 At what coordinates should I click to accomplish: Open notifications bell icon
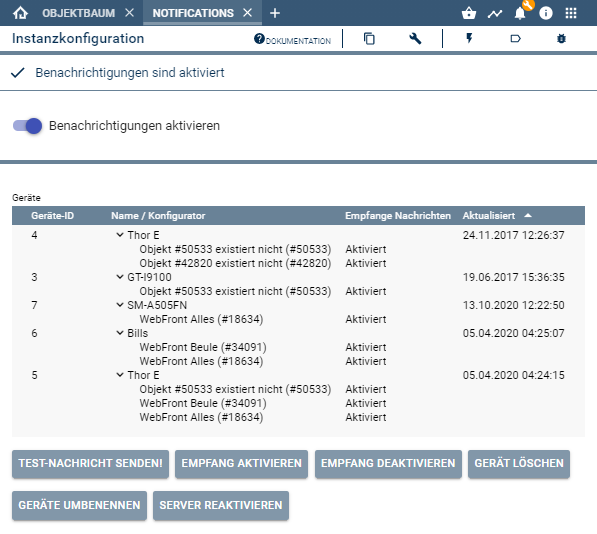click(x=520, y=13)
